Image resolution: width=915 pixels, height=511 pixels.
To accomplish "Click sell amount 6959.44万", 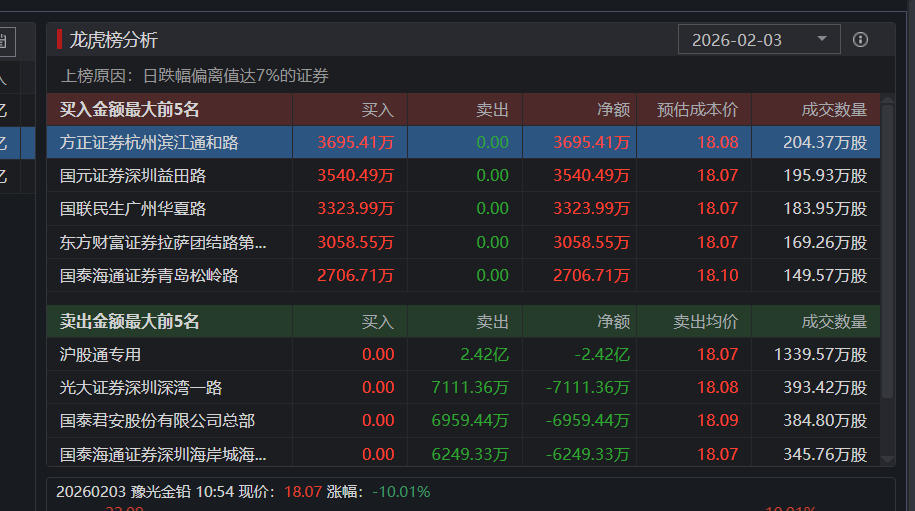I will click(470, 421).
